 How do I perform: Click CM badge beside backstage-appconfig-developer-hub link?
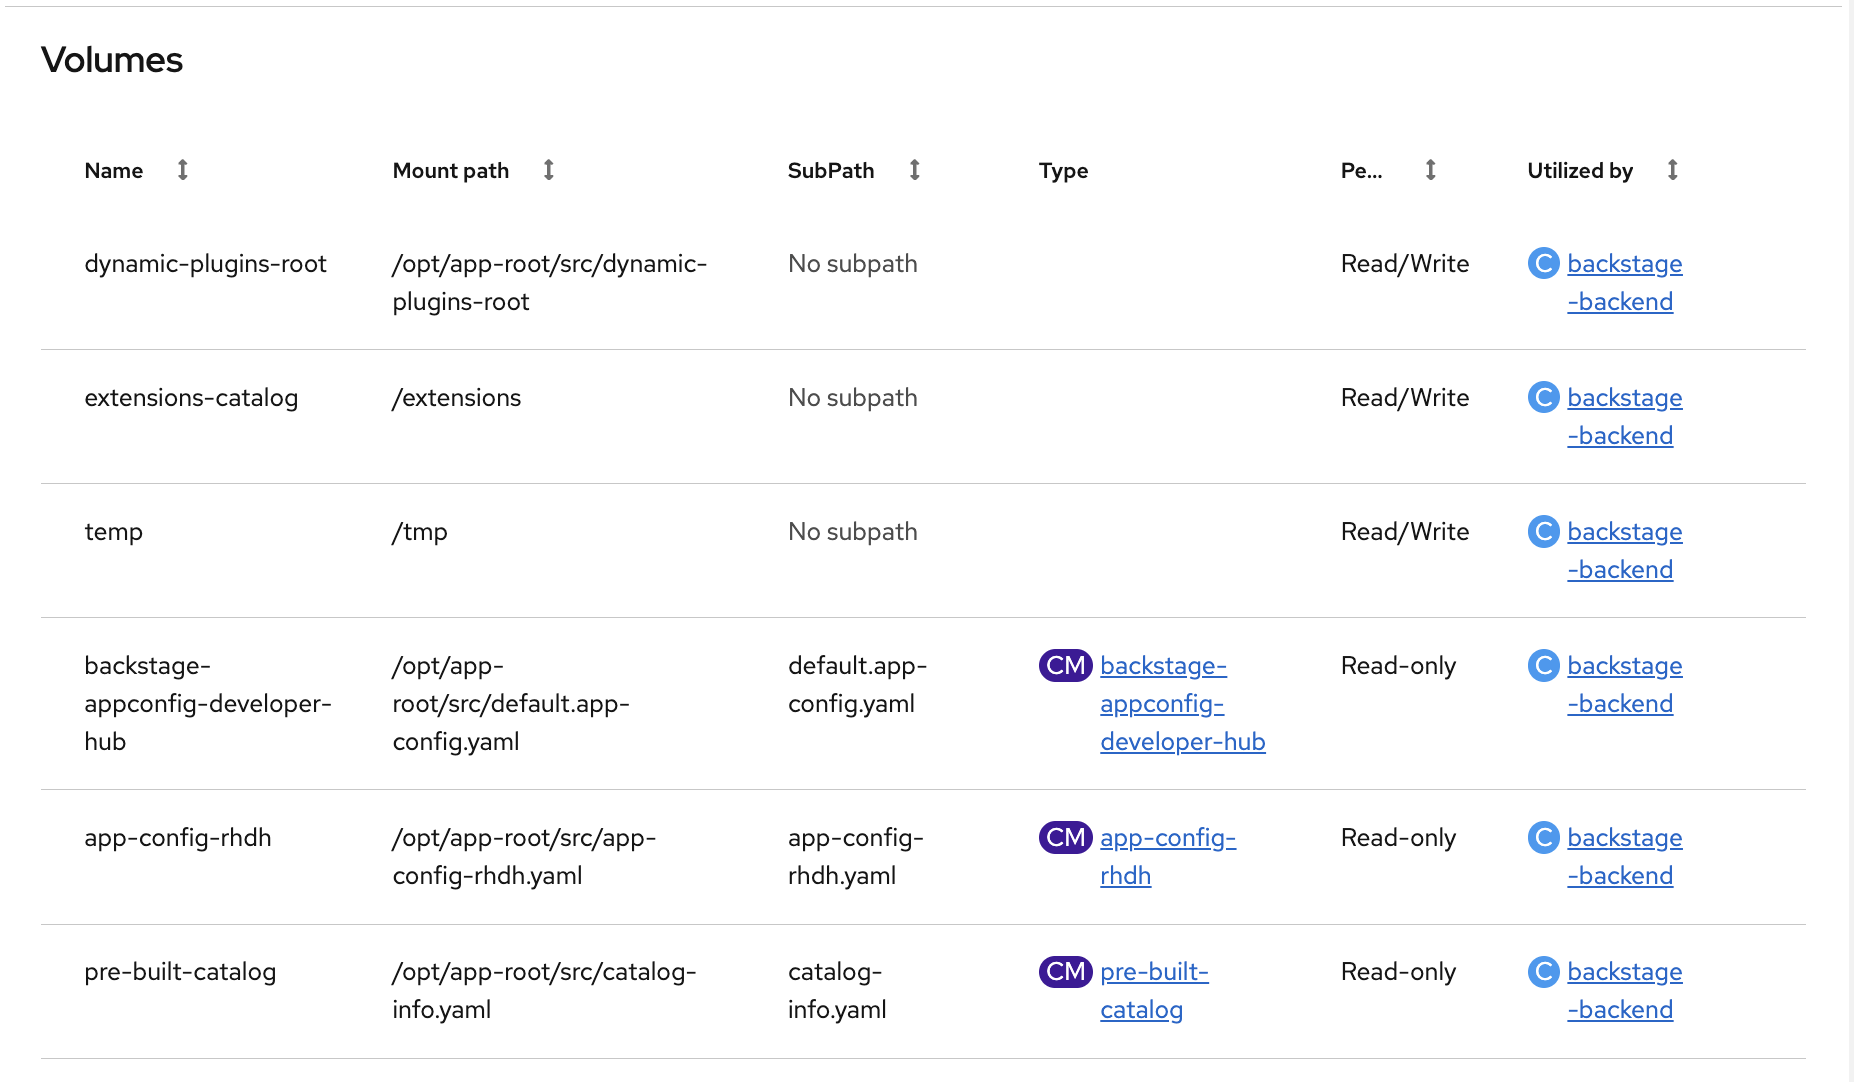pyautogui.click(x=1065, y=665)
